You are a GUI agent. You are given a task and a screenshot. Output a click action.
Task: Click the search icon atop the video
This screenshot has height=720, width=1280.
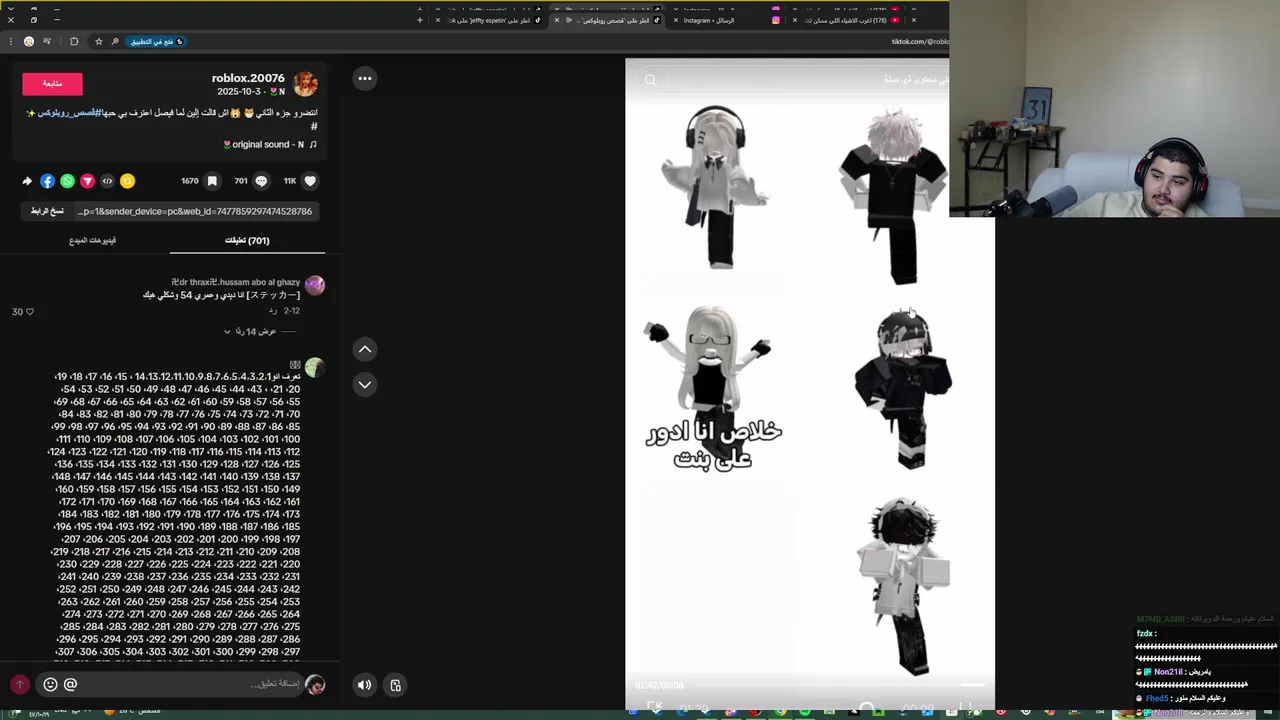650,80
